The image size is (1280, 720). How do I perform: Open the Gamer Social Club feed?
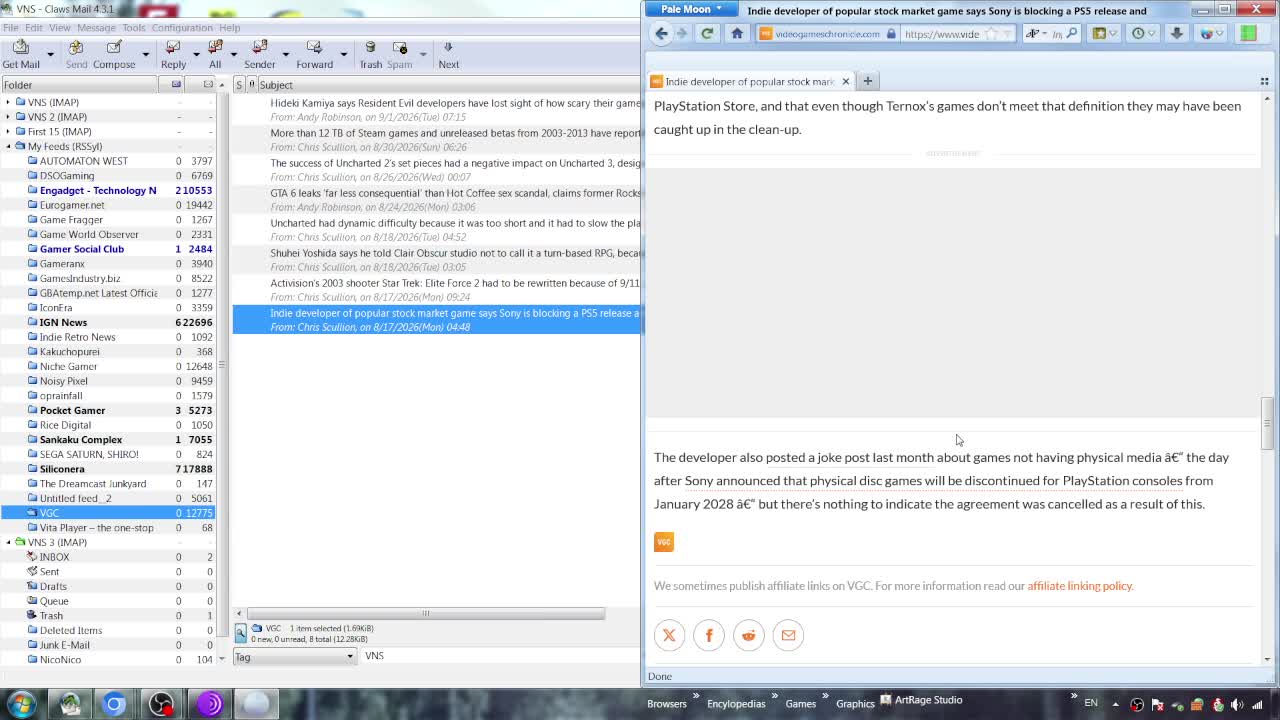coord(82,249)
